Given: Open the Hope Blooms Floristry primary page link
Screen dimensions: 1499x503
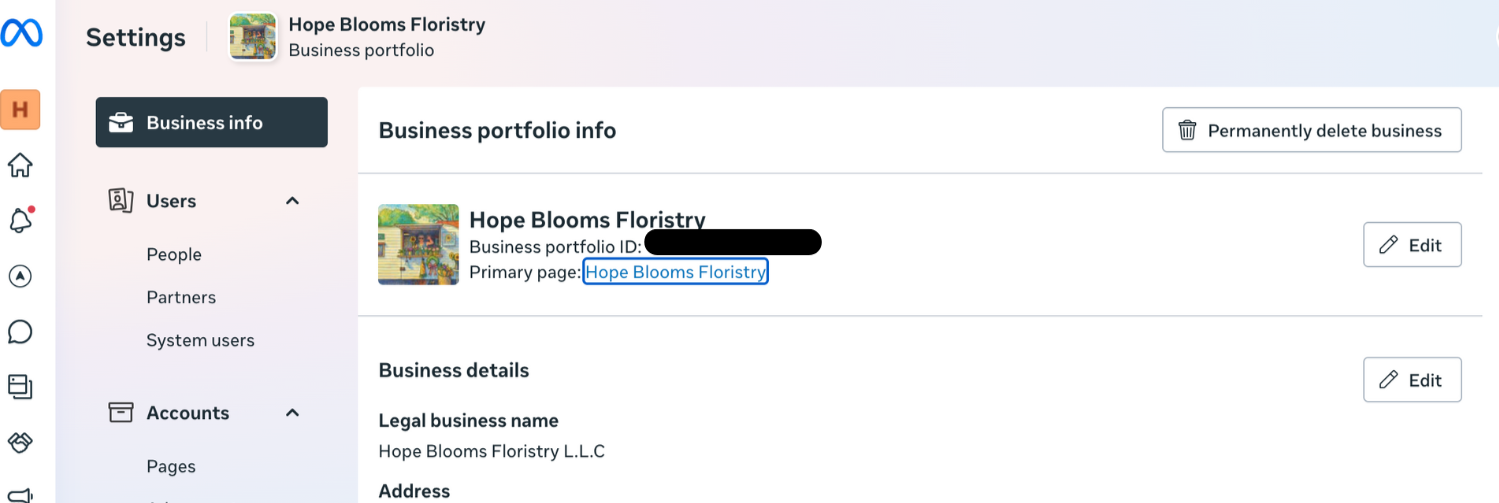Looking at the screenshot, I should [676, 271].
